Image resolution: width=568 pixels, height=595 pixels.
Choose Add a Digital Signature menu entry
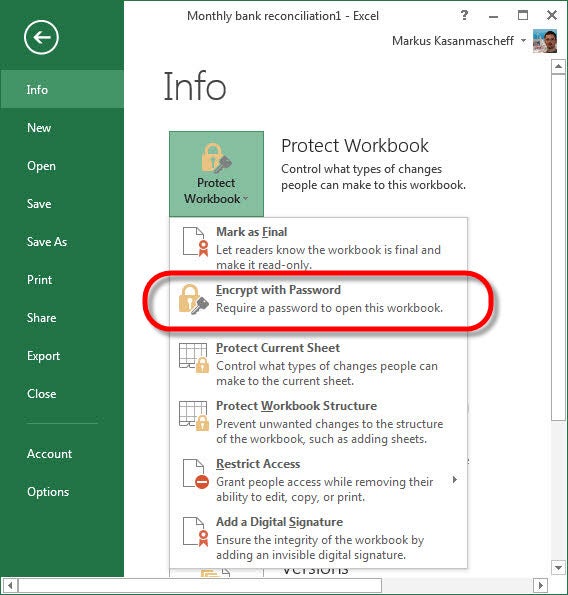(318, 537)
